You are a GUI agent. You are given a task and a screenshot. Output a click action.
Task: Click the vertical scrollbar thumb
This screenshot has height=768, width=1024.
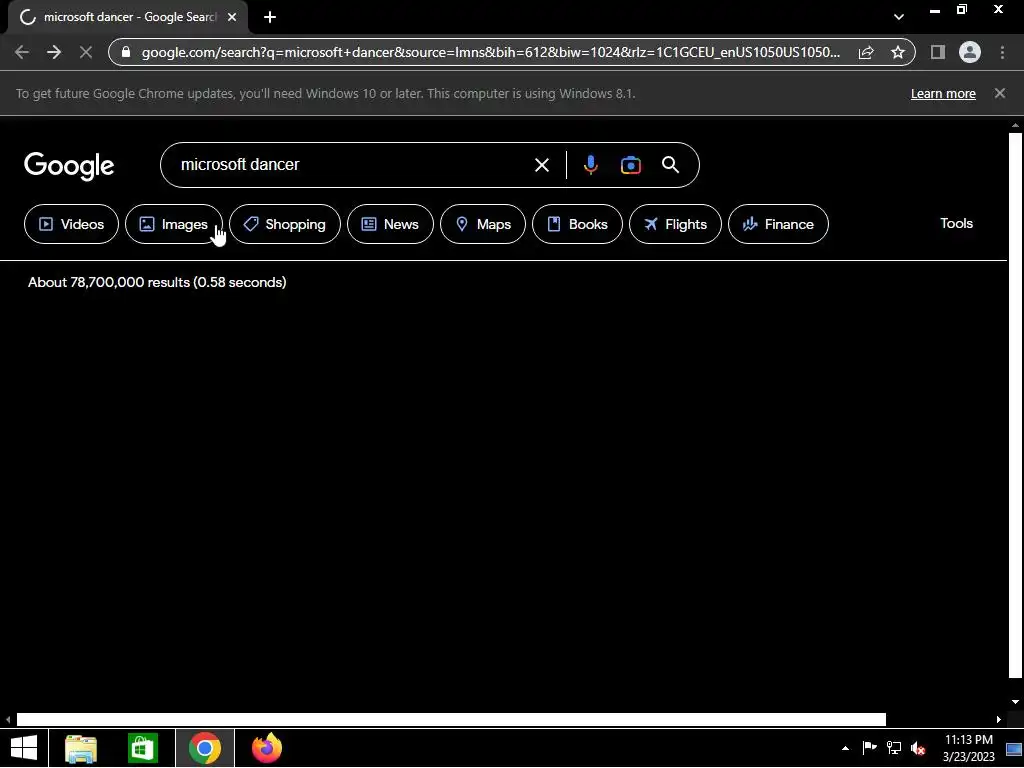point(1015,406)
